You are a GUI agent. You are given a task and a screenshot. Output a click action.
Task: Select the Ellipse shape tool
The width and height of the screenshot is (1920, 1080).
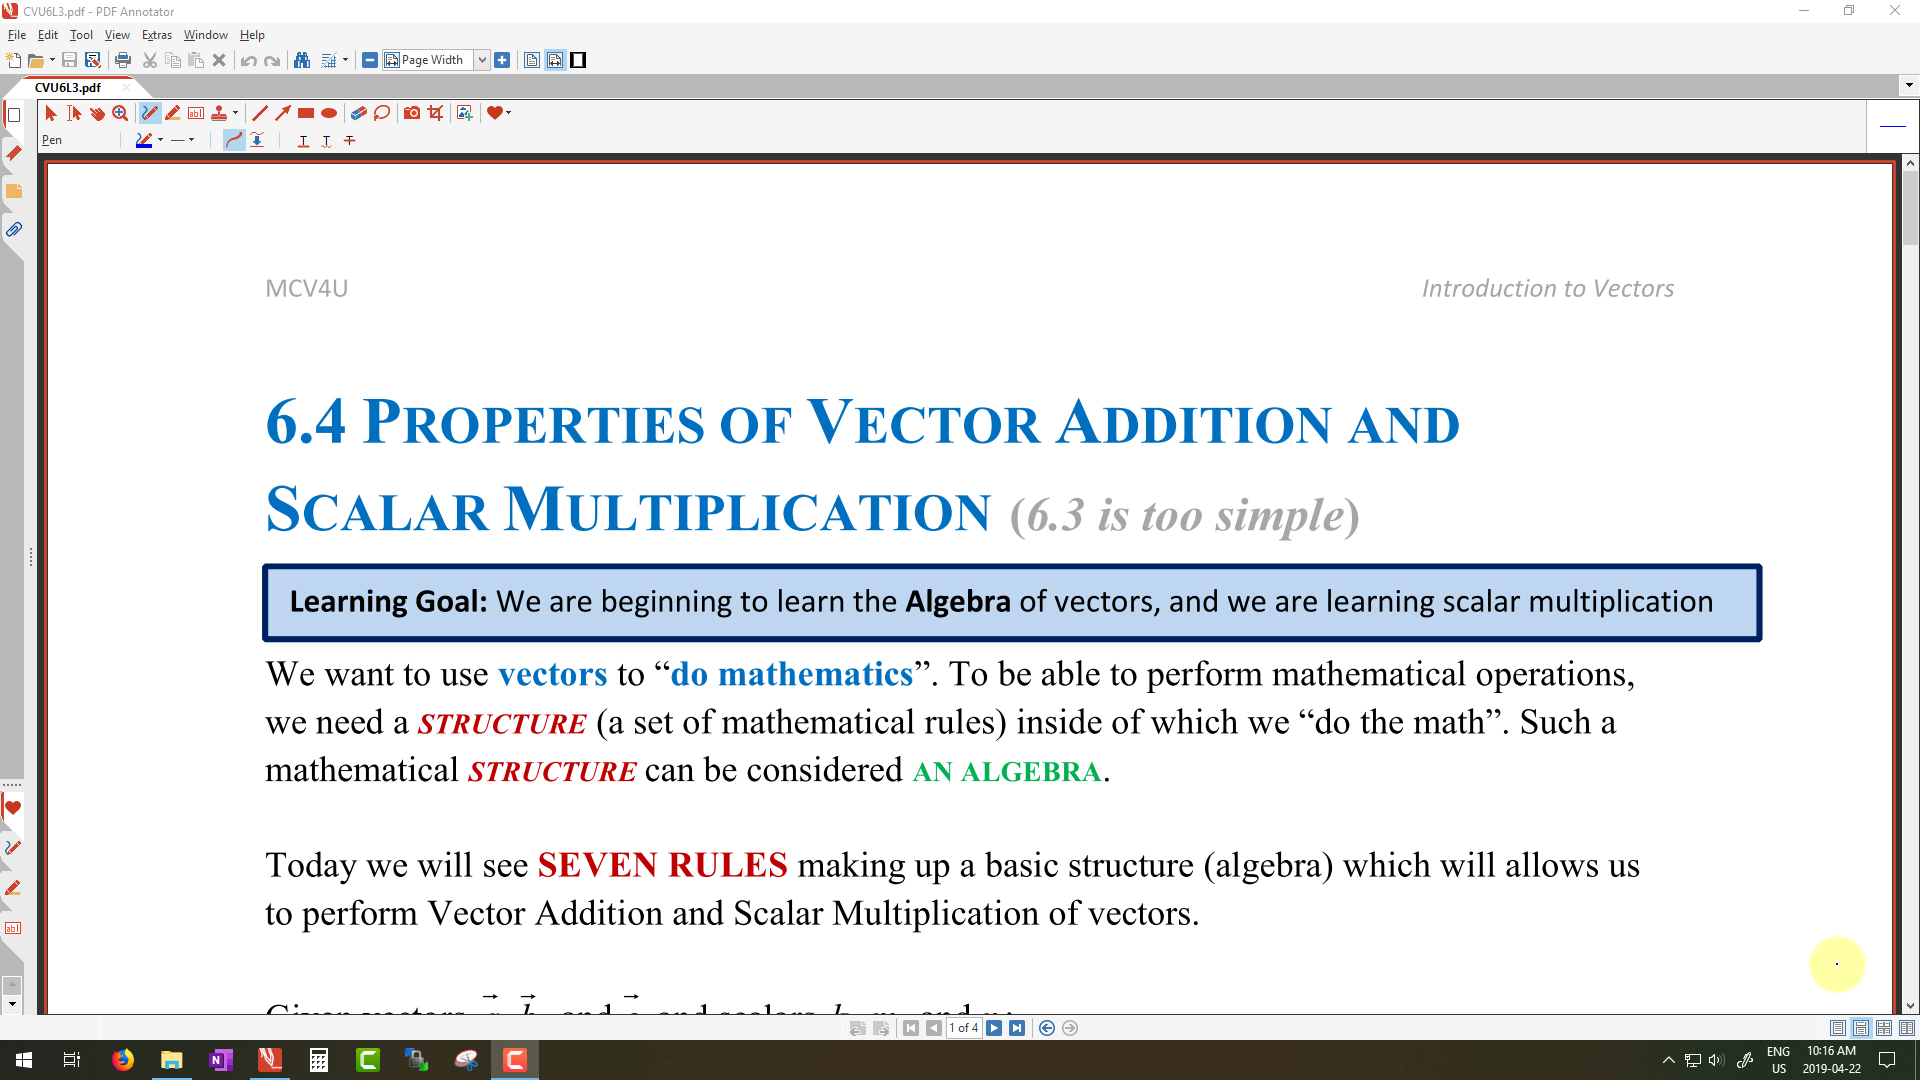pyautogui.click(x=329, y=113)
